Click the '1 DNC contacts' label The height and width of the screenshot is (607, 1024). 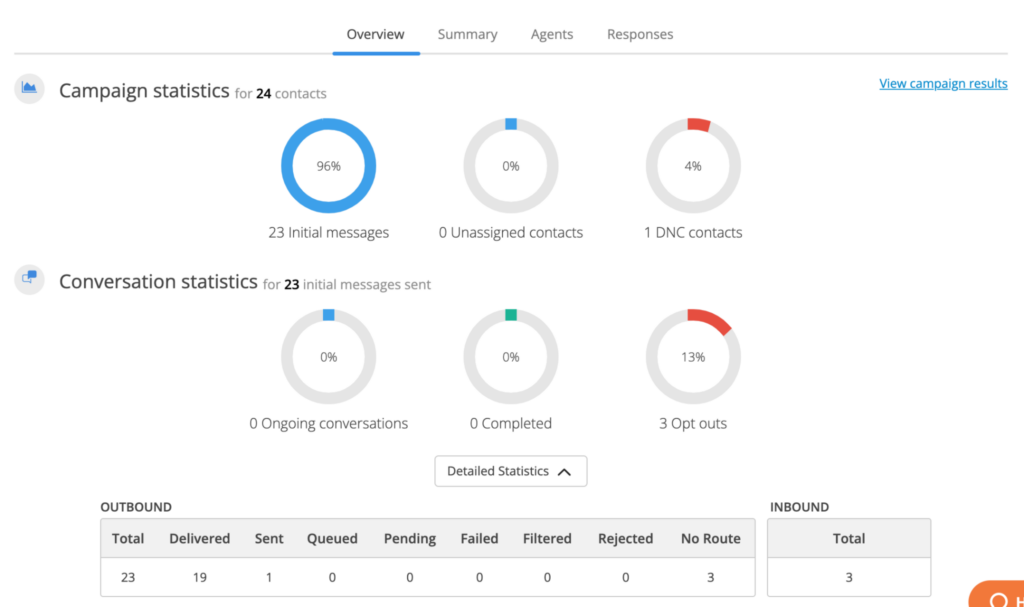[693, 233]
